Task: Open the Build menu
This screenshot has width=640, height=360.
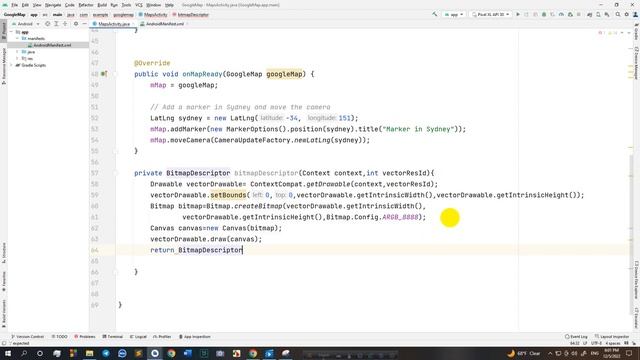Action: click(102, 5)
